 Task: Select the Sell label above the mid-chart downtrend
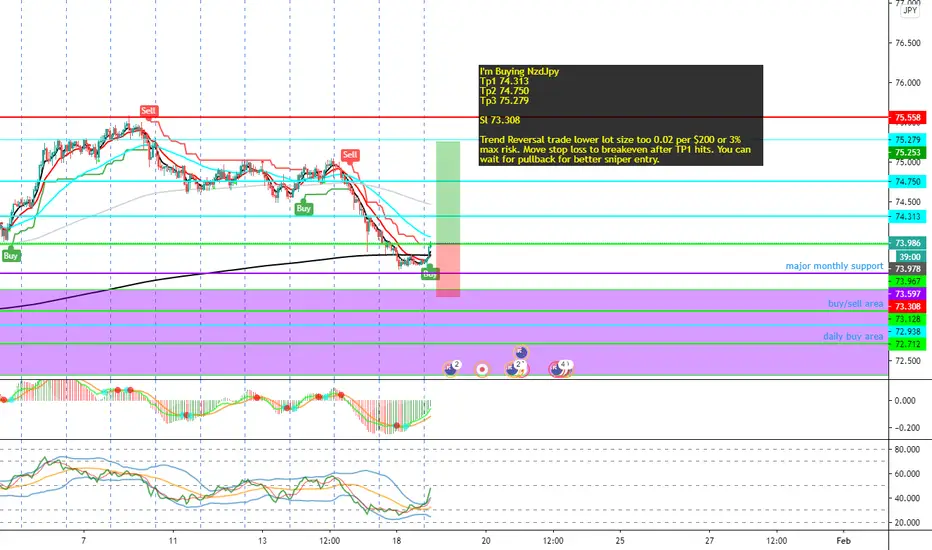tap(350, 155)
